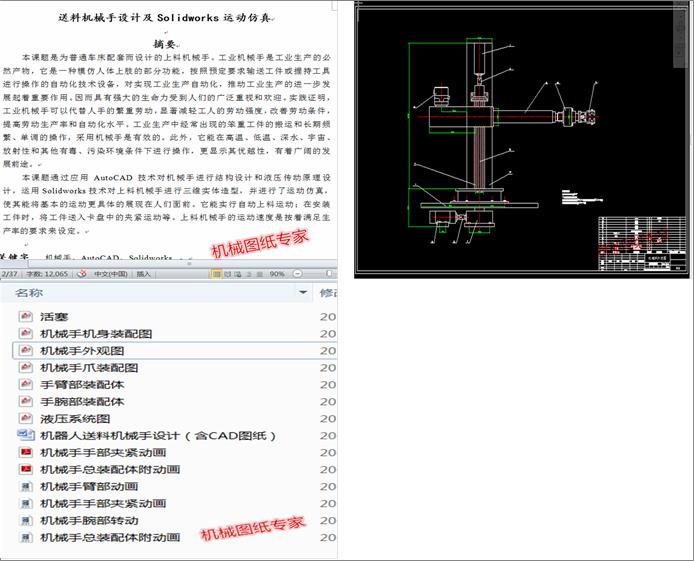Click the bluish file icon beside 机械手手部夹紧动画

[26, 503]
